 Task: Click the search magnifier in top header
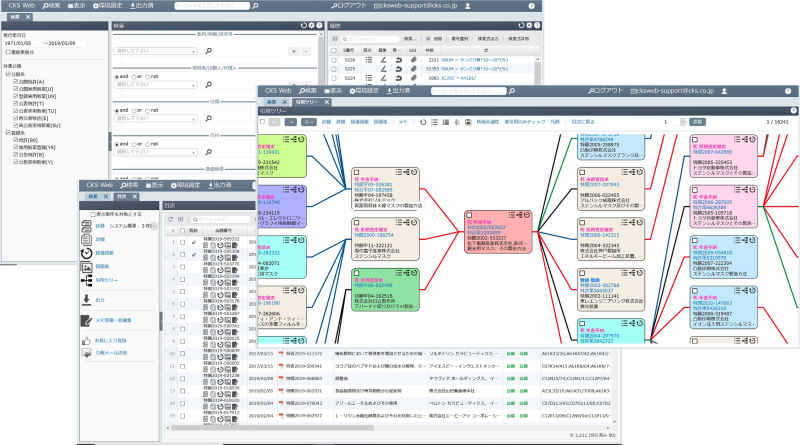255,5
